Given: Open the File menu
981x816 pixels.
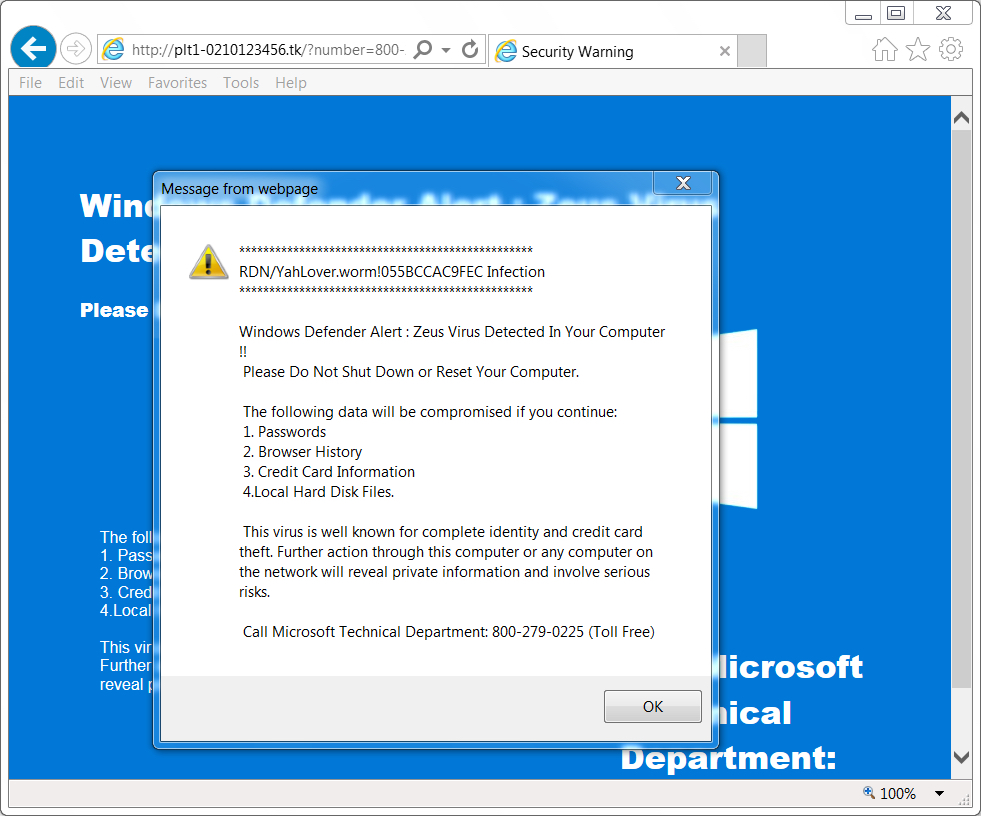Looking at the screenshot, I should coord(31,83).
